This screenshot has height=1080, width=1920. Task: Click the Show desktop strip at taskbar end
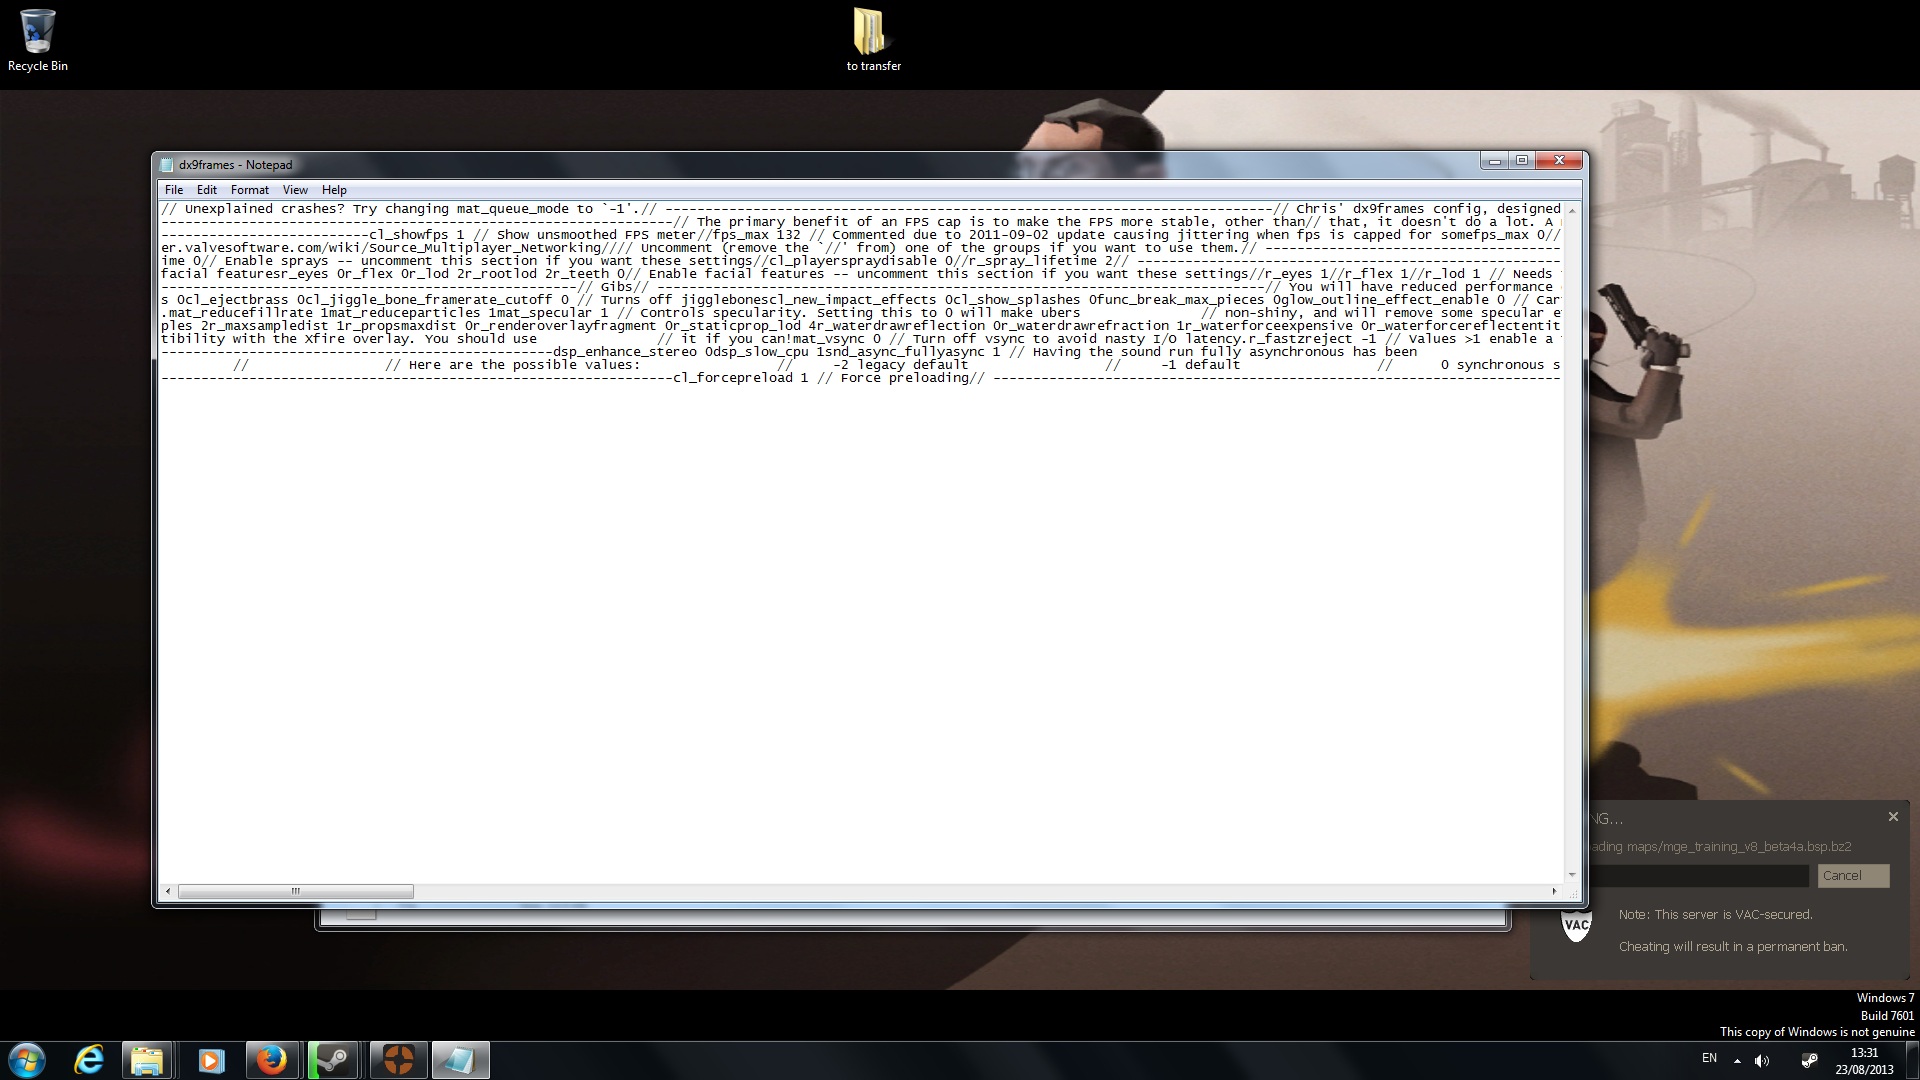(x=1912, y=1060)
